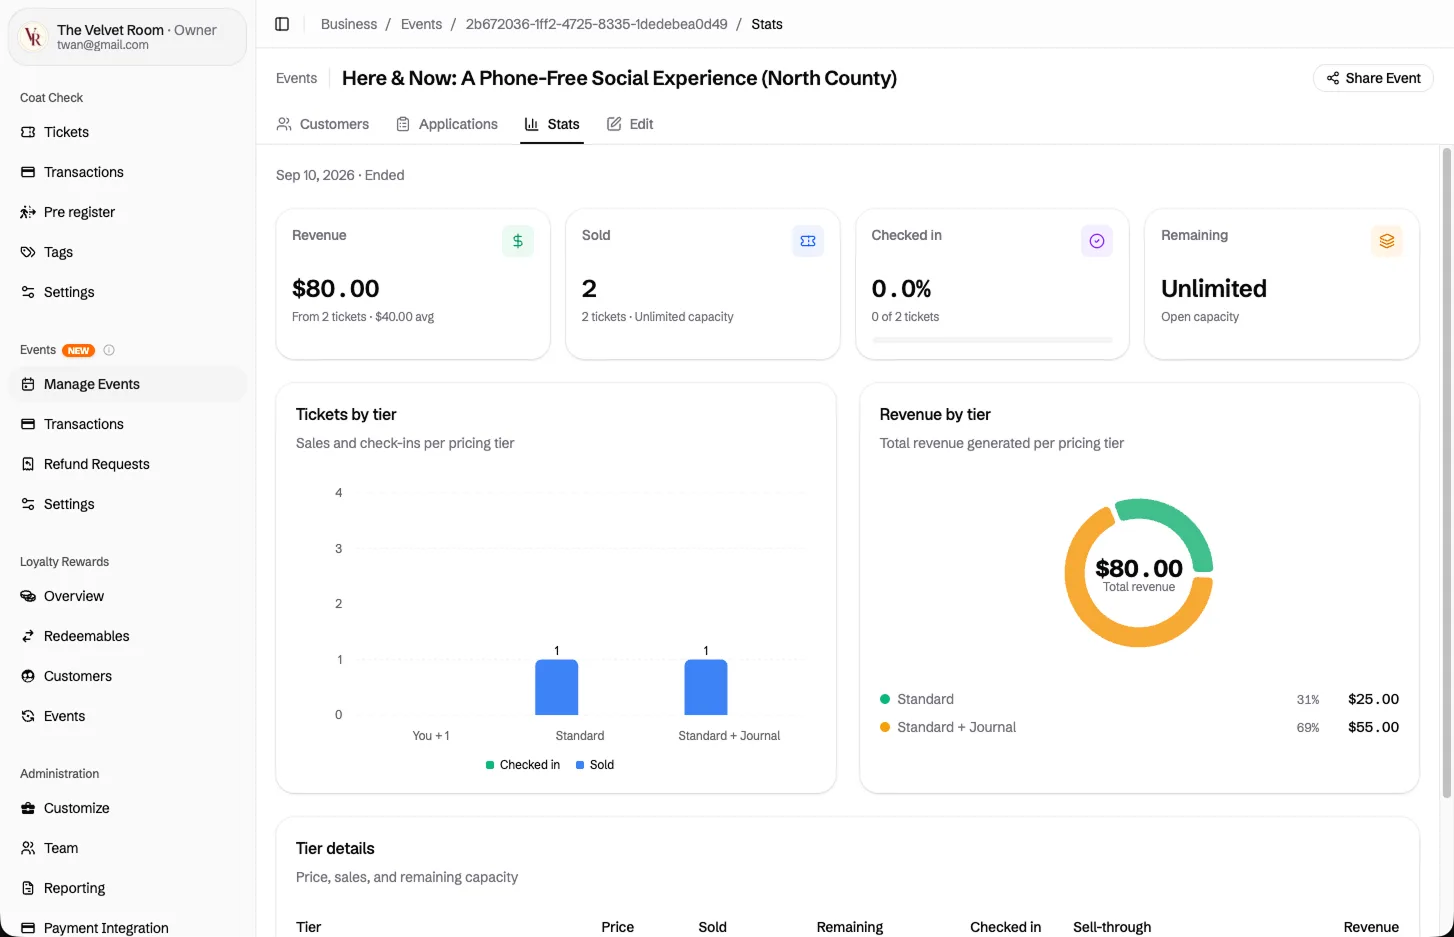Click the Tier details heading
Viewport: 1454px width, 937px height.
click(335, 848)
